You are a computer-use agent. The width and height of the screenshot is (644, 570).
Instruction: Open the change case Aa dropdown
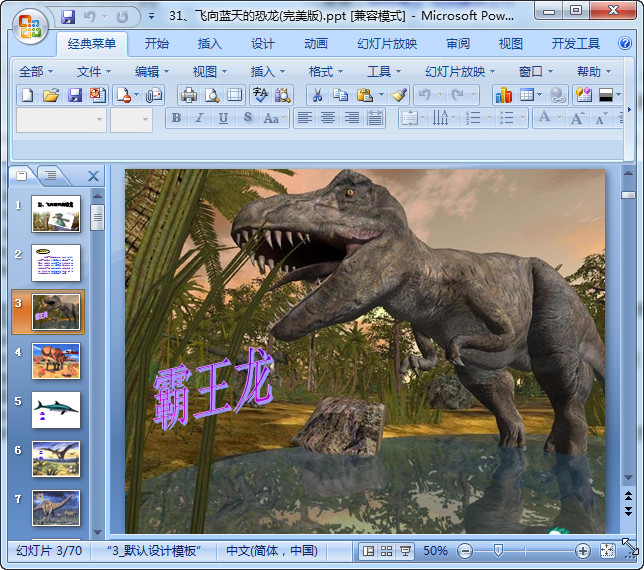click(274, 118)
